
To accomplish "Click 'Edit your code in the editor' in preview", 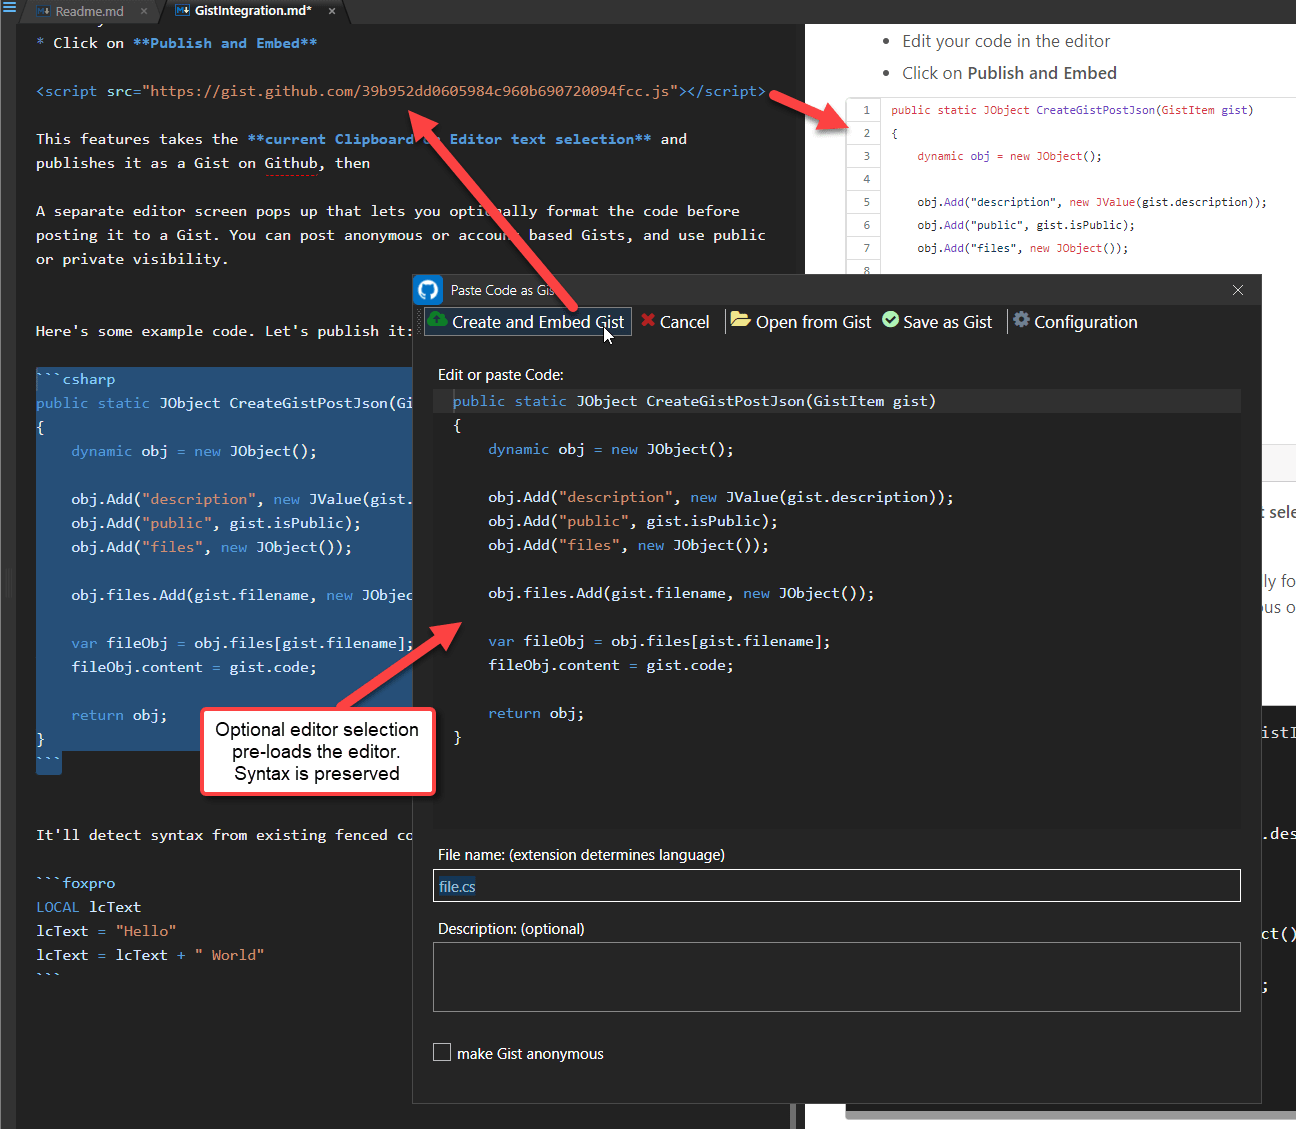I will (1006, 41).
